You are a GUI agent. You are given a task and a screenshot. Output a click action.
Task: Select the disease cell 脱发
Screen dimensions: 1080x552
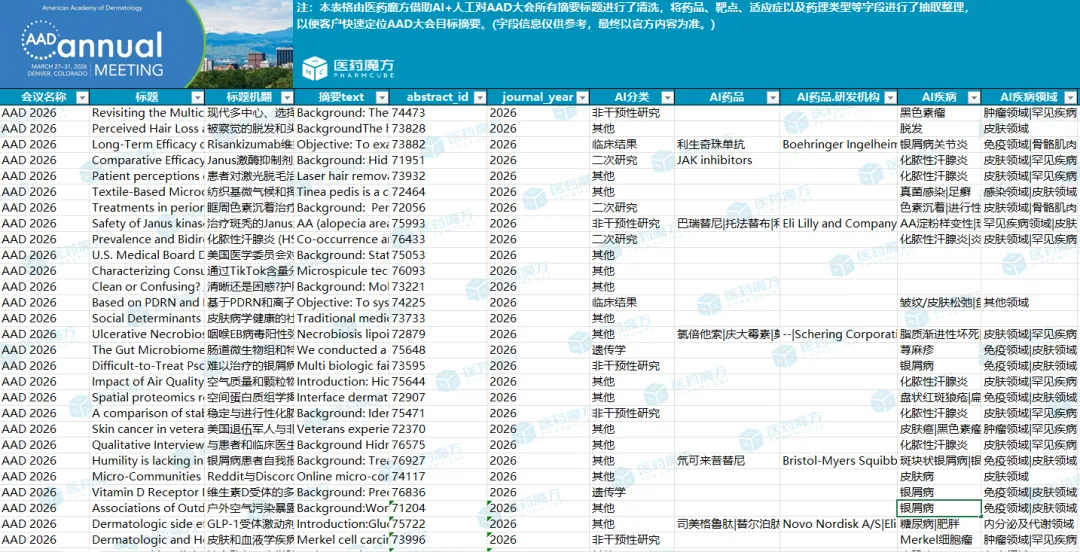tap(939, 128)
